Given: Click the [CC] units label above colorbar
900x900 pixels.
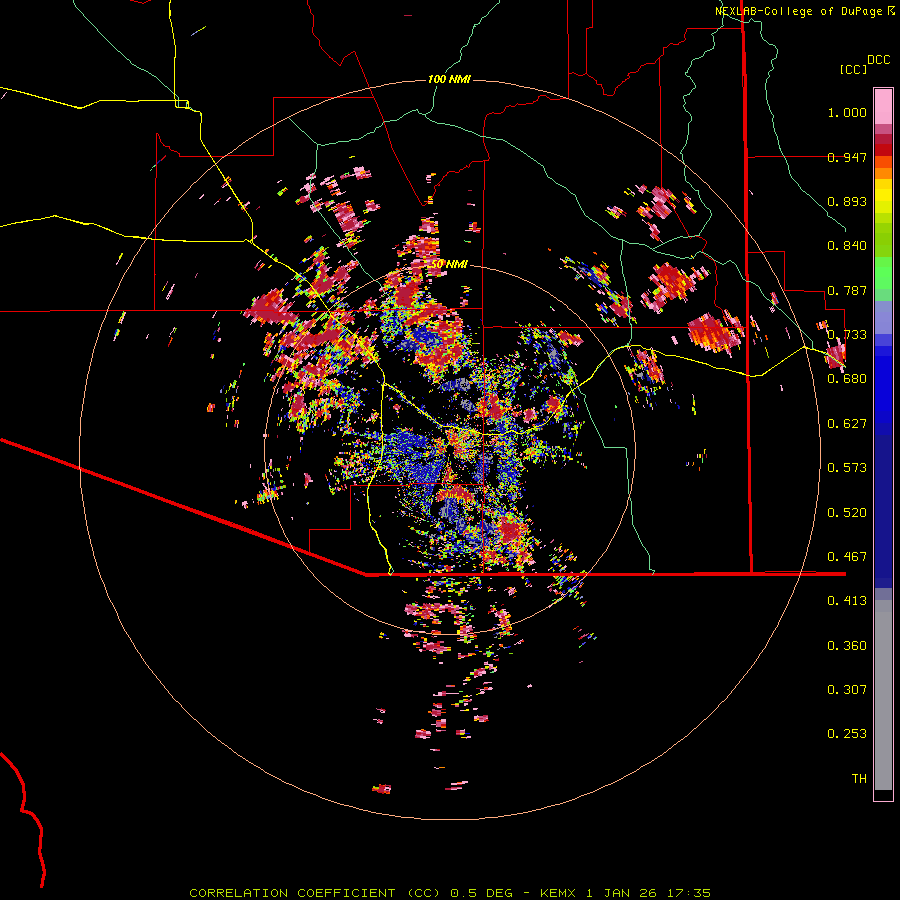Looking at the screenshot, I should pyautogui.click(x=853, y=69).
